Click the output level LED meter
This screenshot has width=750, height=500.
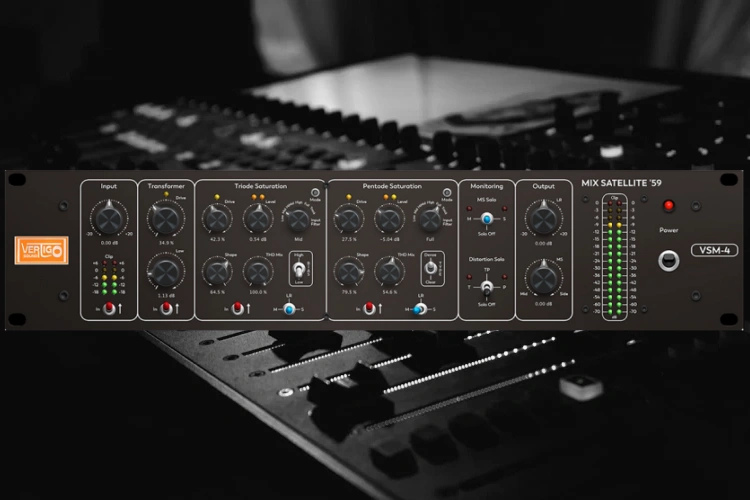click(x=615, y=257)
